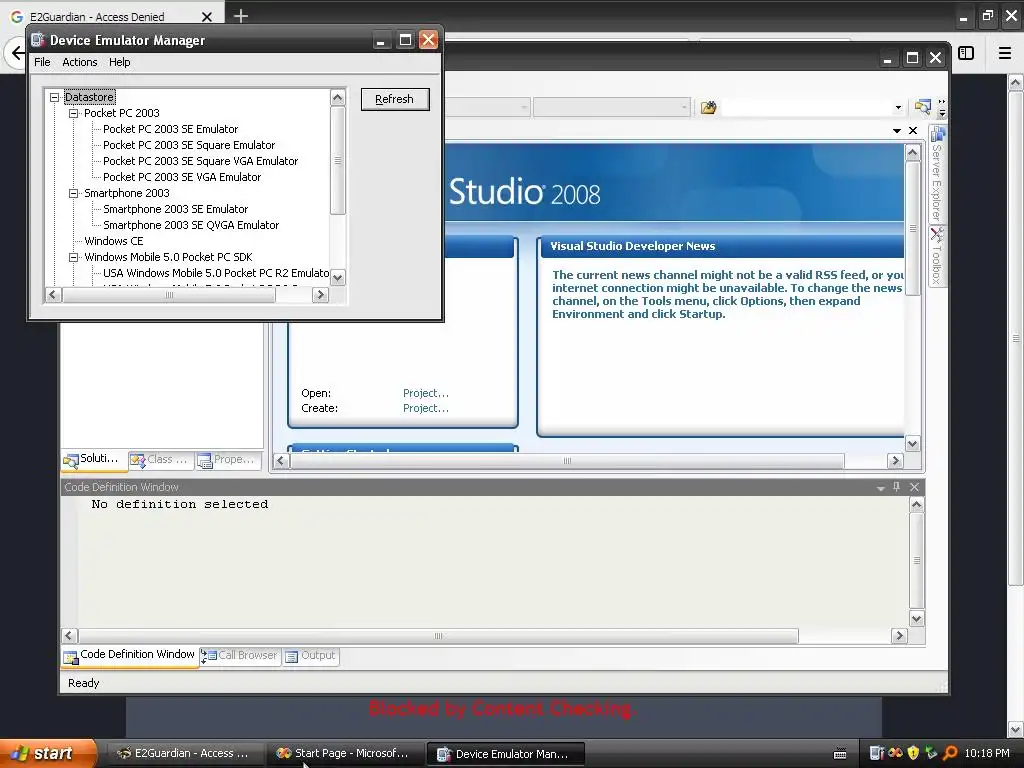Close the Start Page document tab

click(x=913, y=131)
